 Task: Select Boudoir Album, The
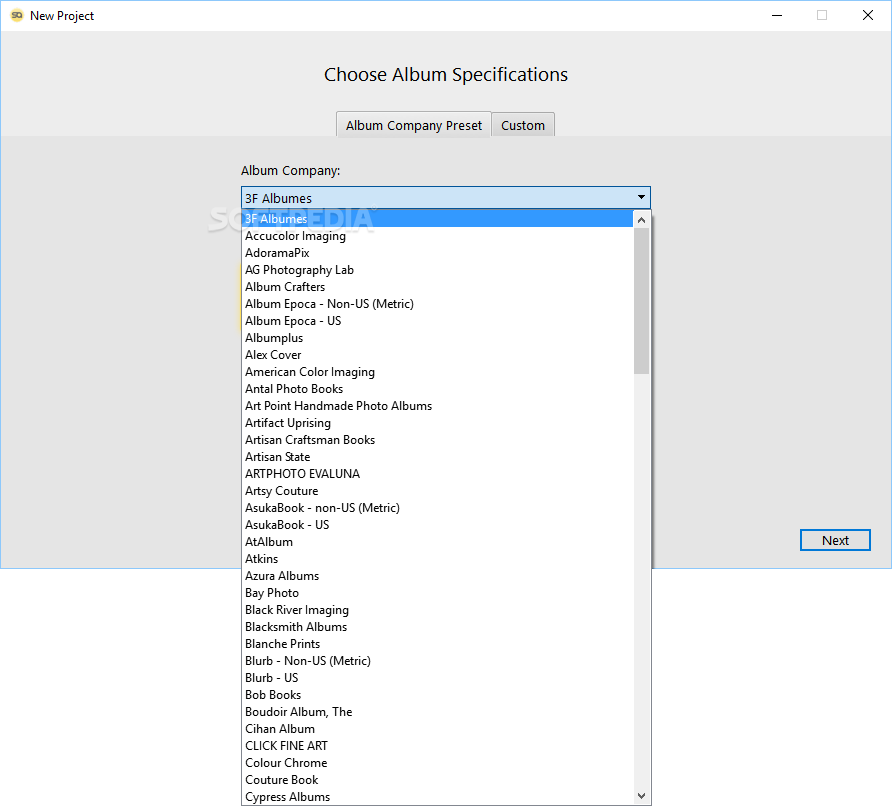(437, 712)
